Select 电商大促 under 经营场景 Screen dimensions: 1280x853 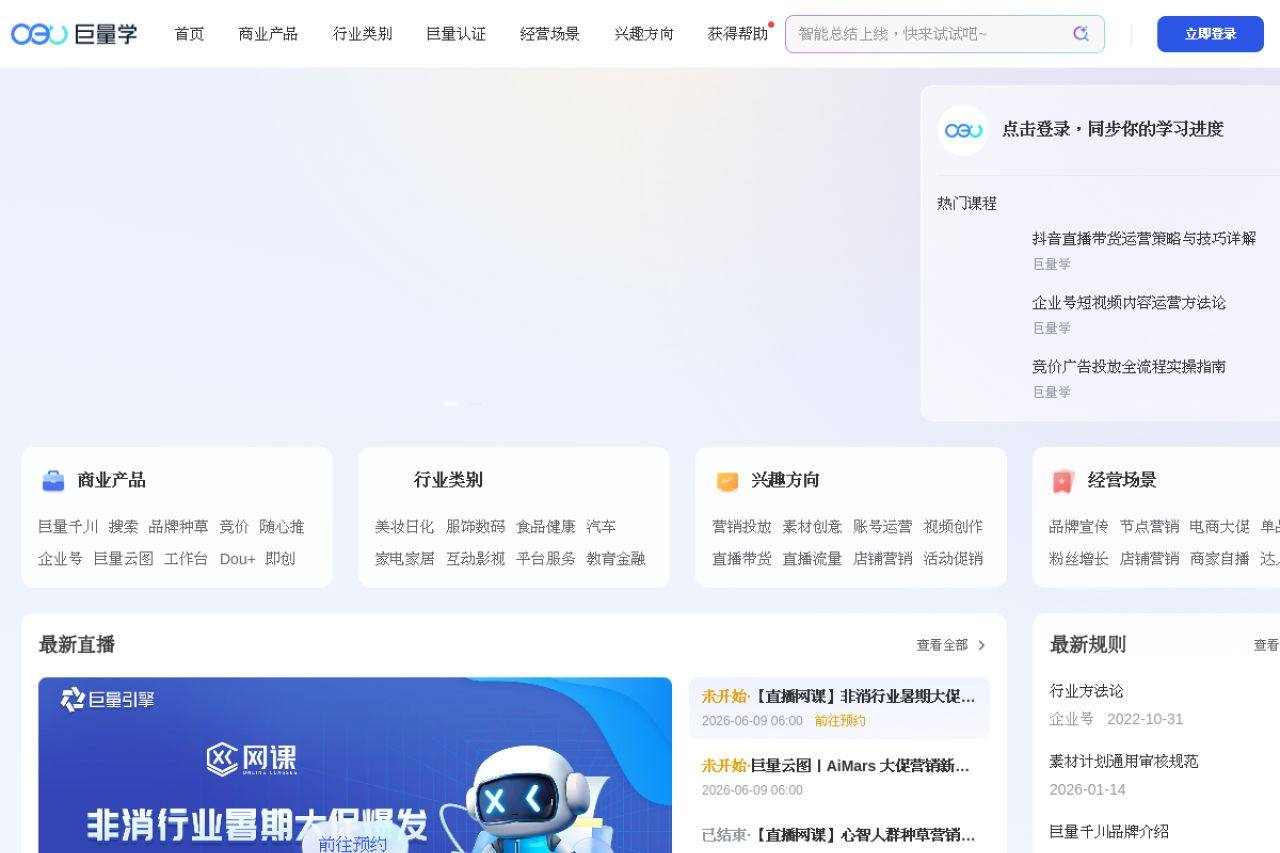coord(1220,527)
